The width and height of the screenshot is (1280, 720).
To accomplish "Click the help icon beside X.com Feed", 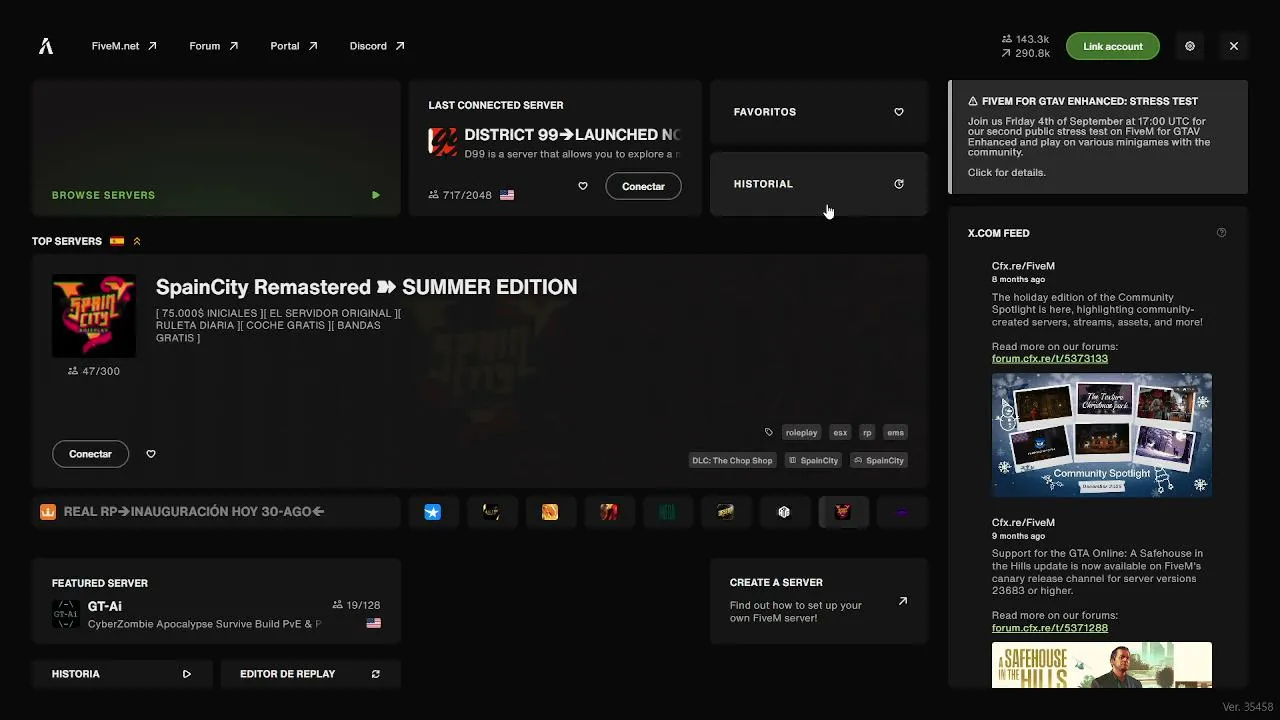I will (x=1221, y=233).
